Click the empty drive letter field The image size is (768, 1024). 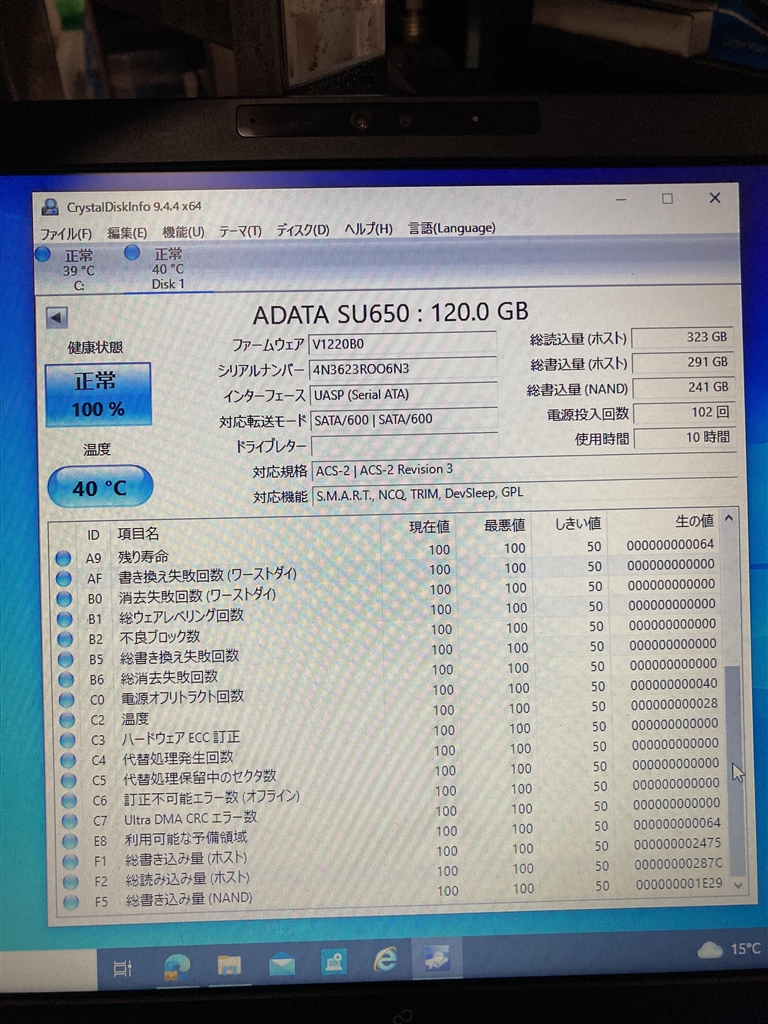[405, 445]
